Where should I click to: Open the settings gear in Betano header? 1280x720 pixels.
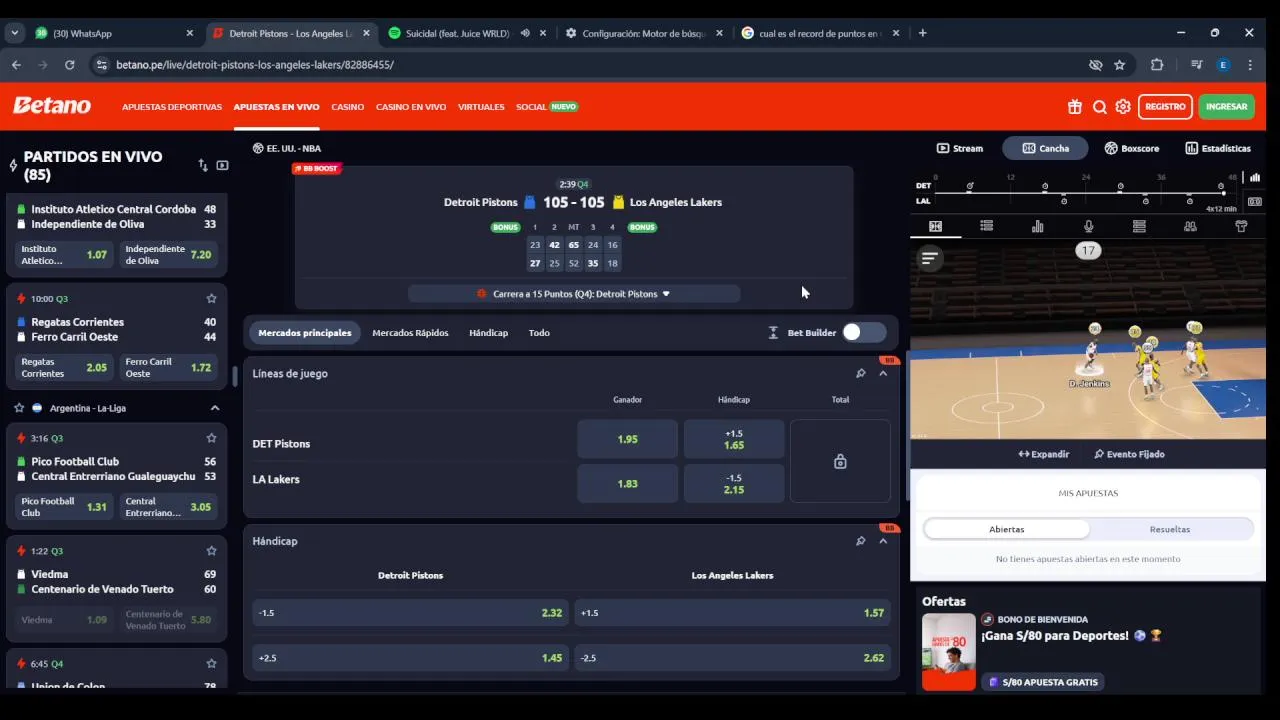click(x=1123, y=107)
